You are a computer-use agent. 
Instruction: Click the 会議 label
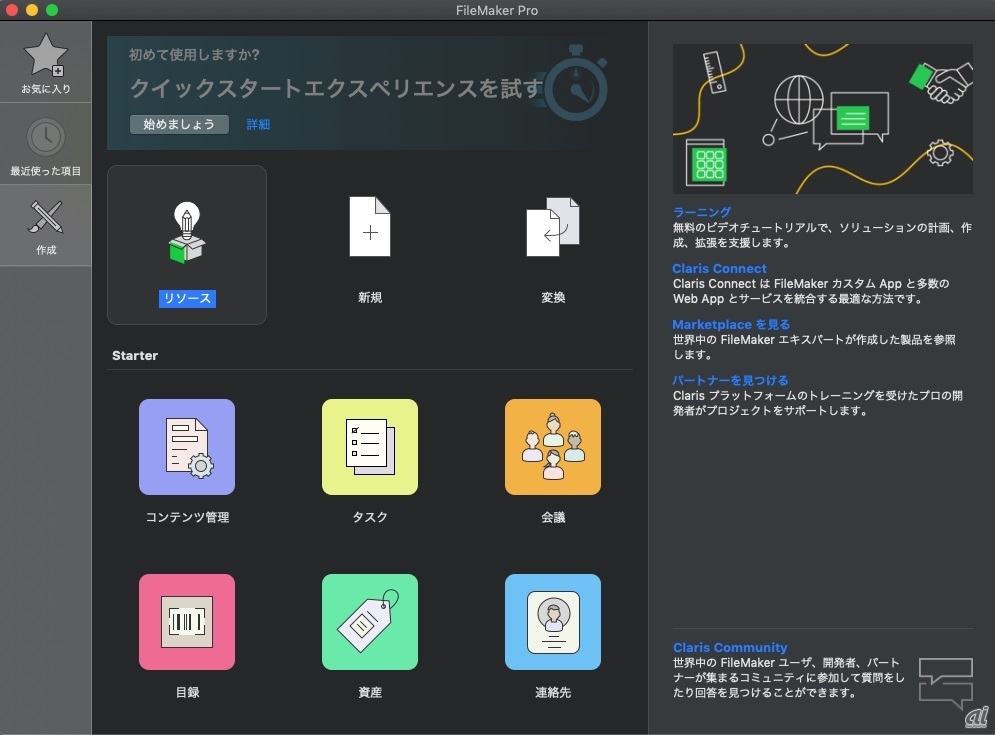(553, 517)
